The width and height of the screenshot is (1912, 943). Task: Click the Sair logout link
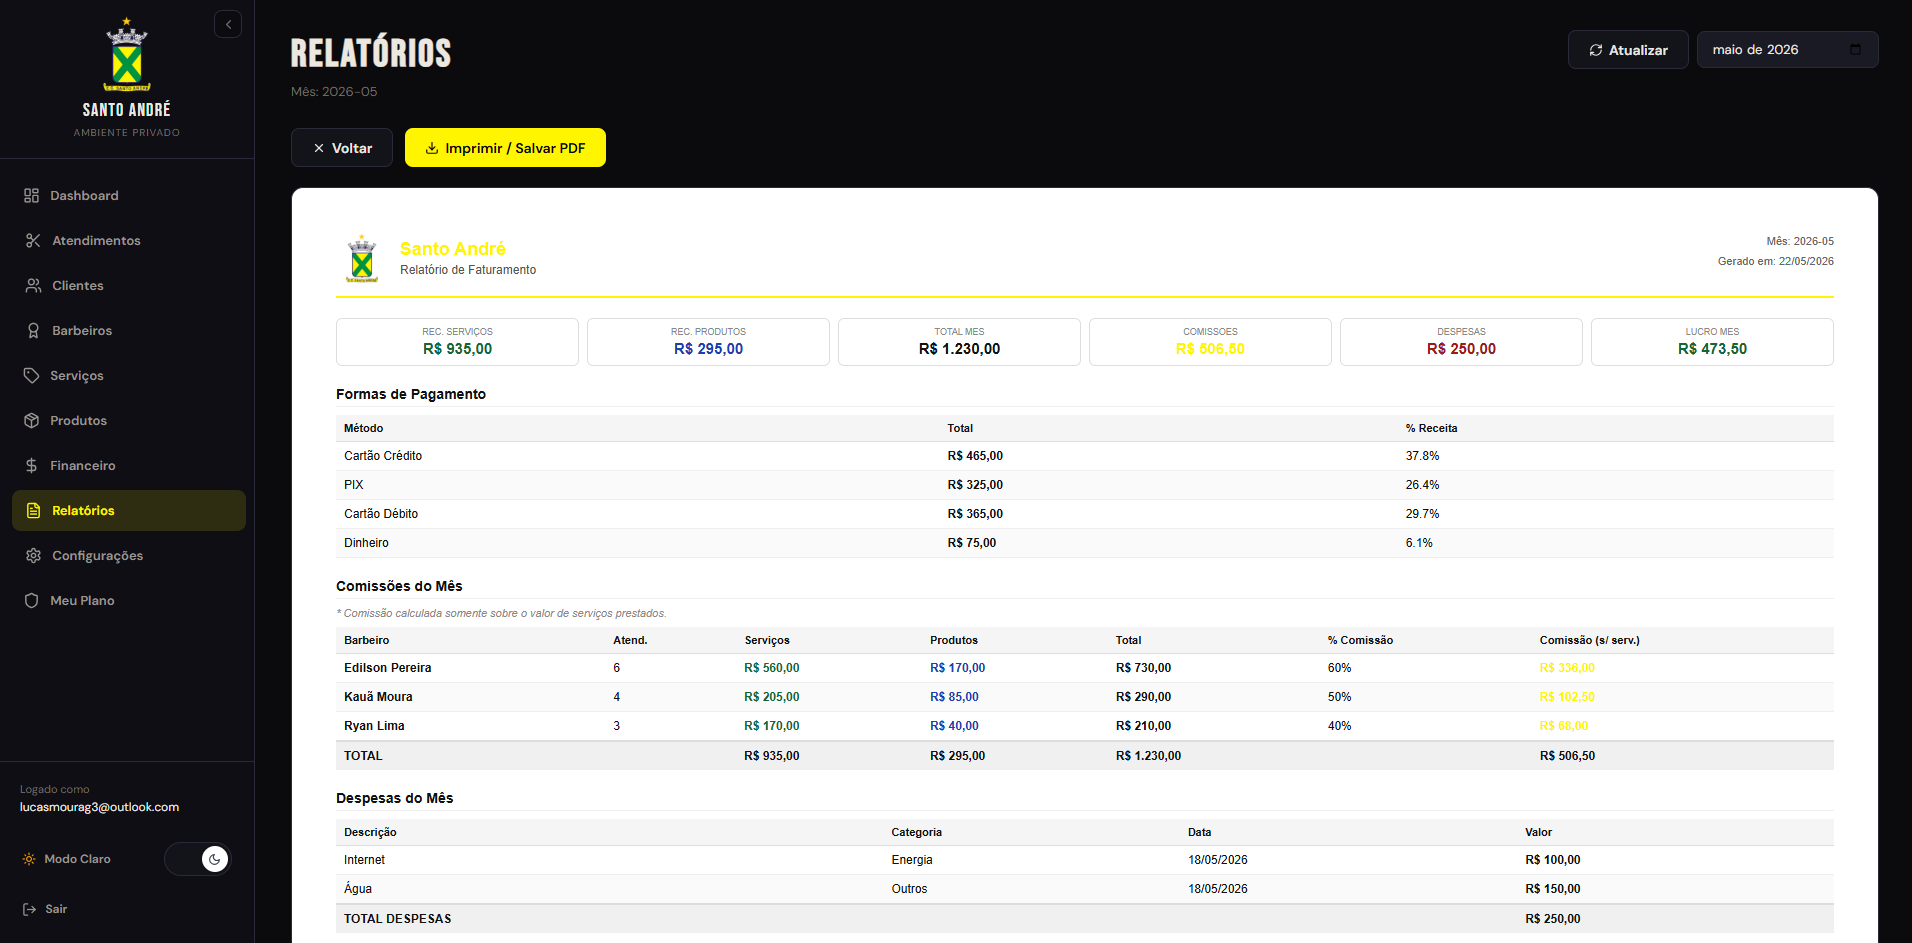click(45, 909)
